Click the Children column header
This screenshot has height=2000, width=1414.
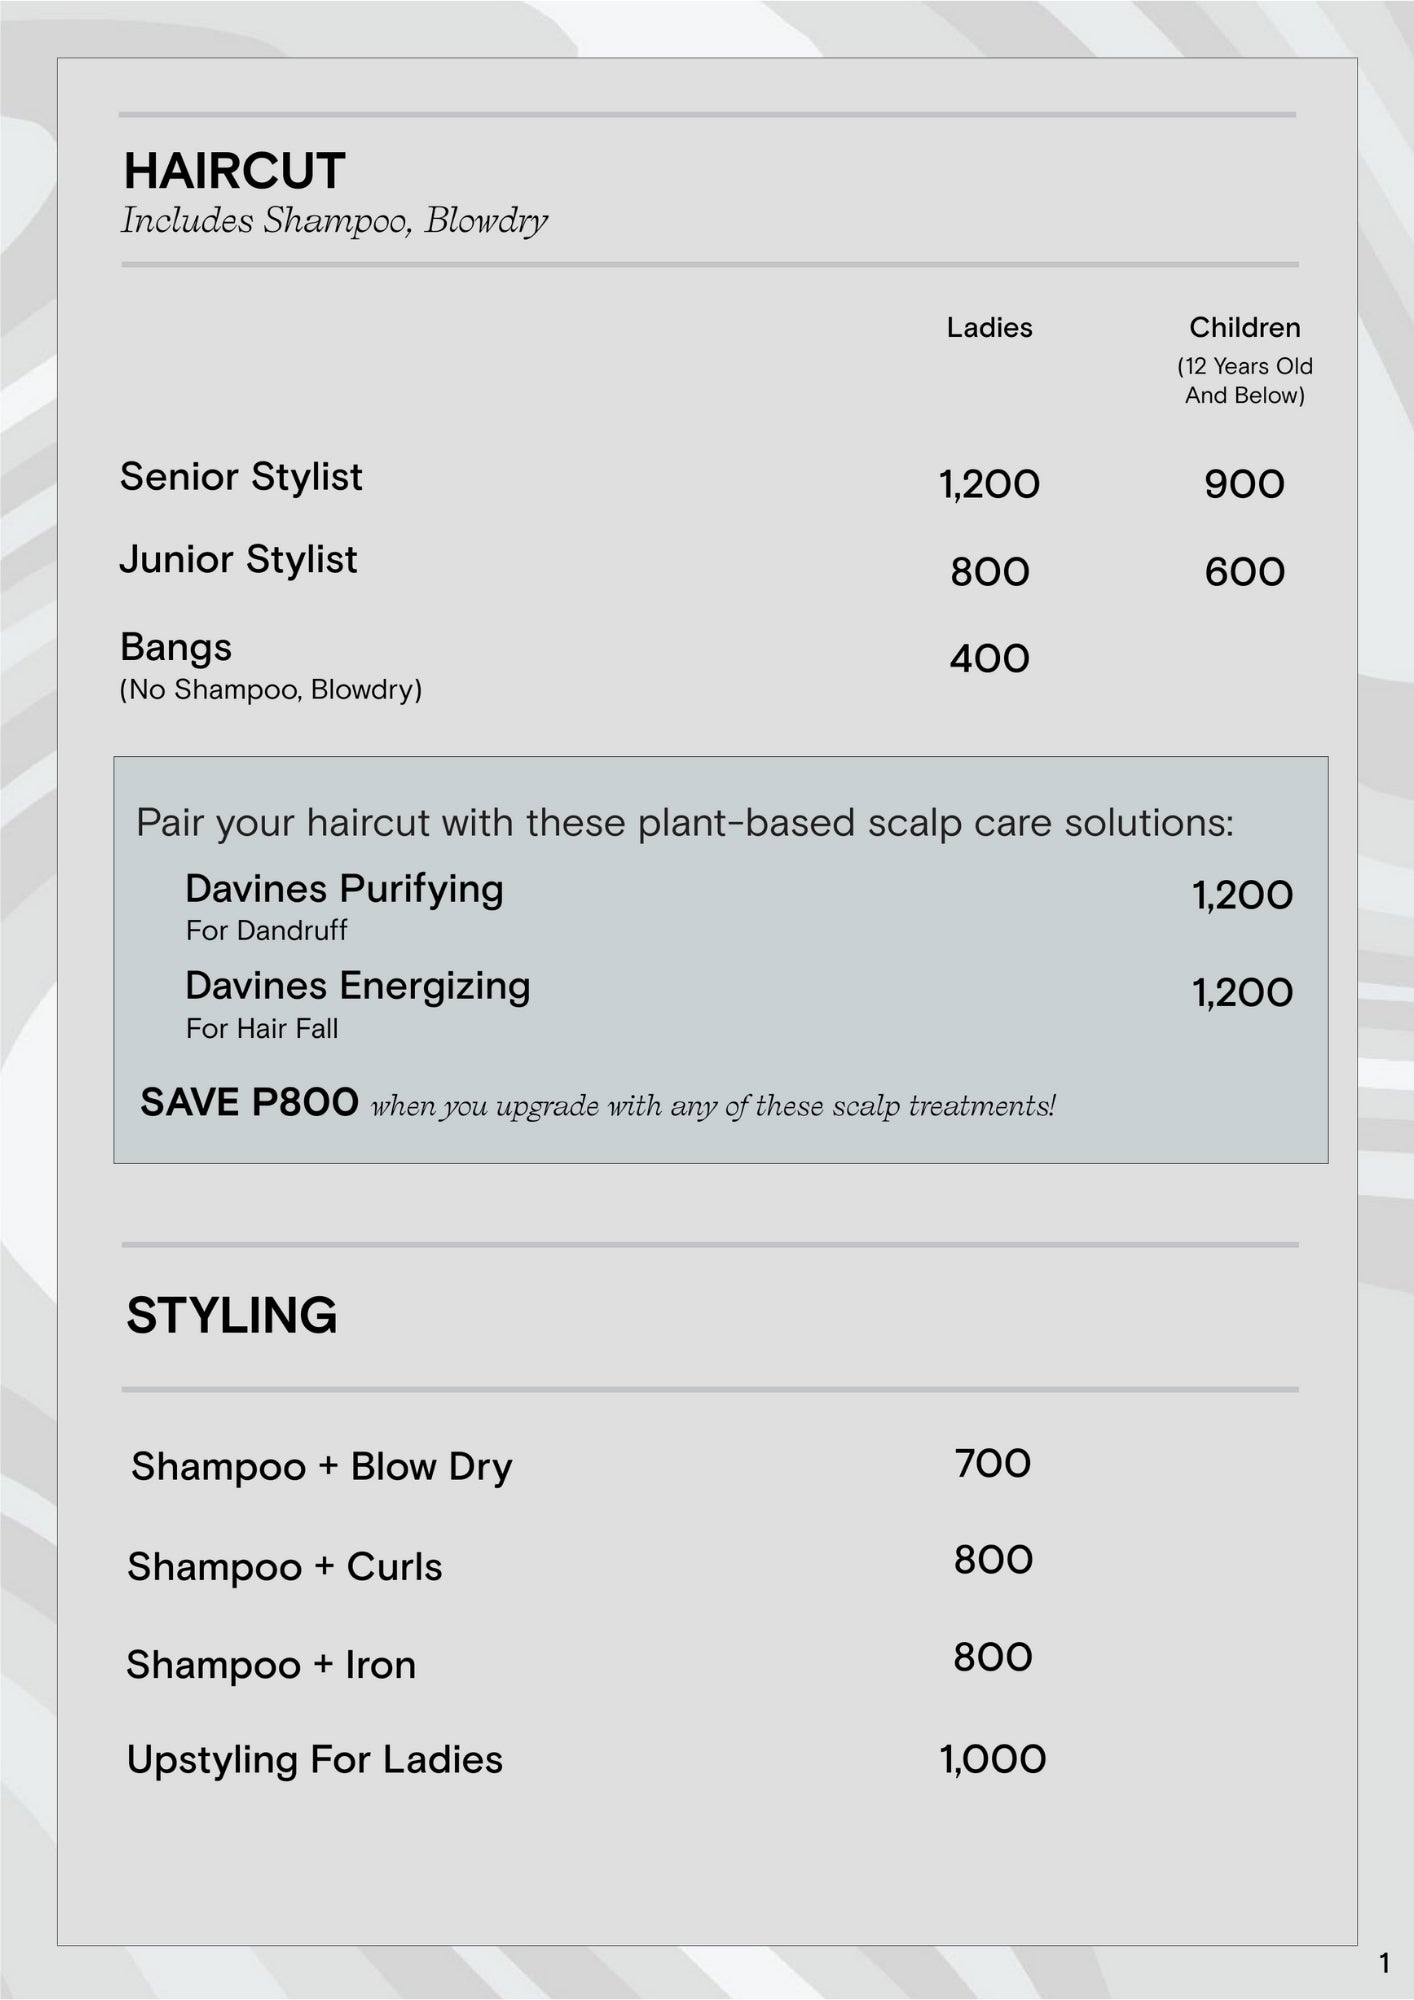[x=1244, y=328]
